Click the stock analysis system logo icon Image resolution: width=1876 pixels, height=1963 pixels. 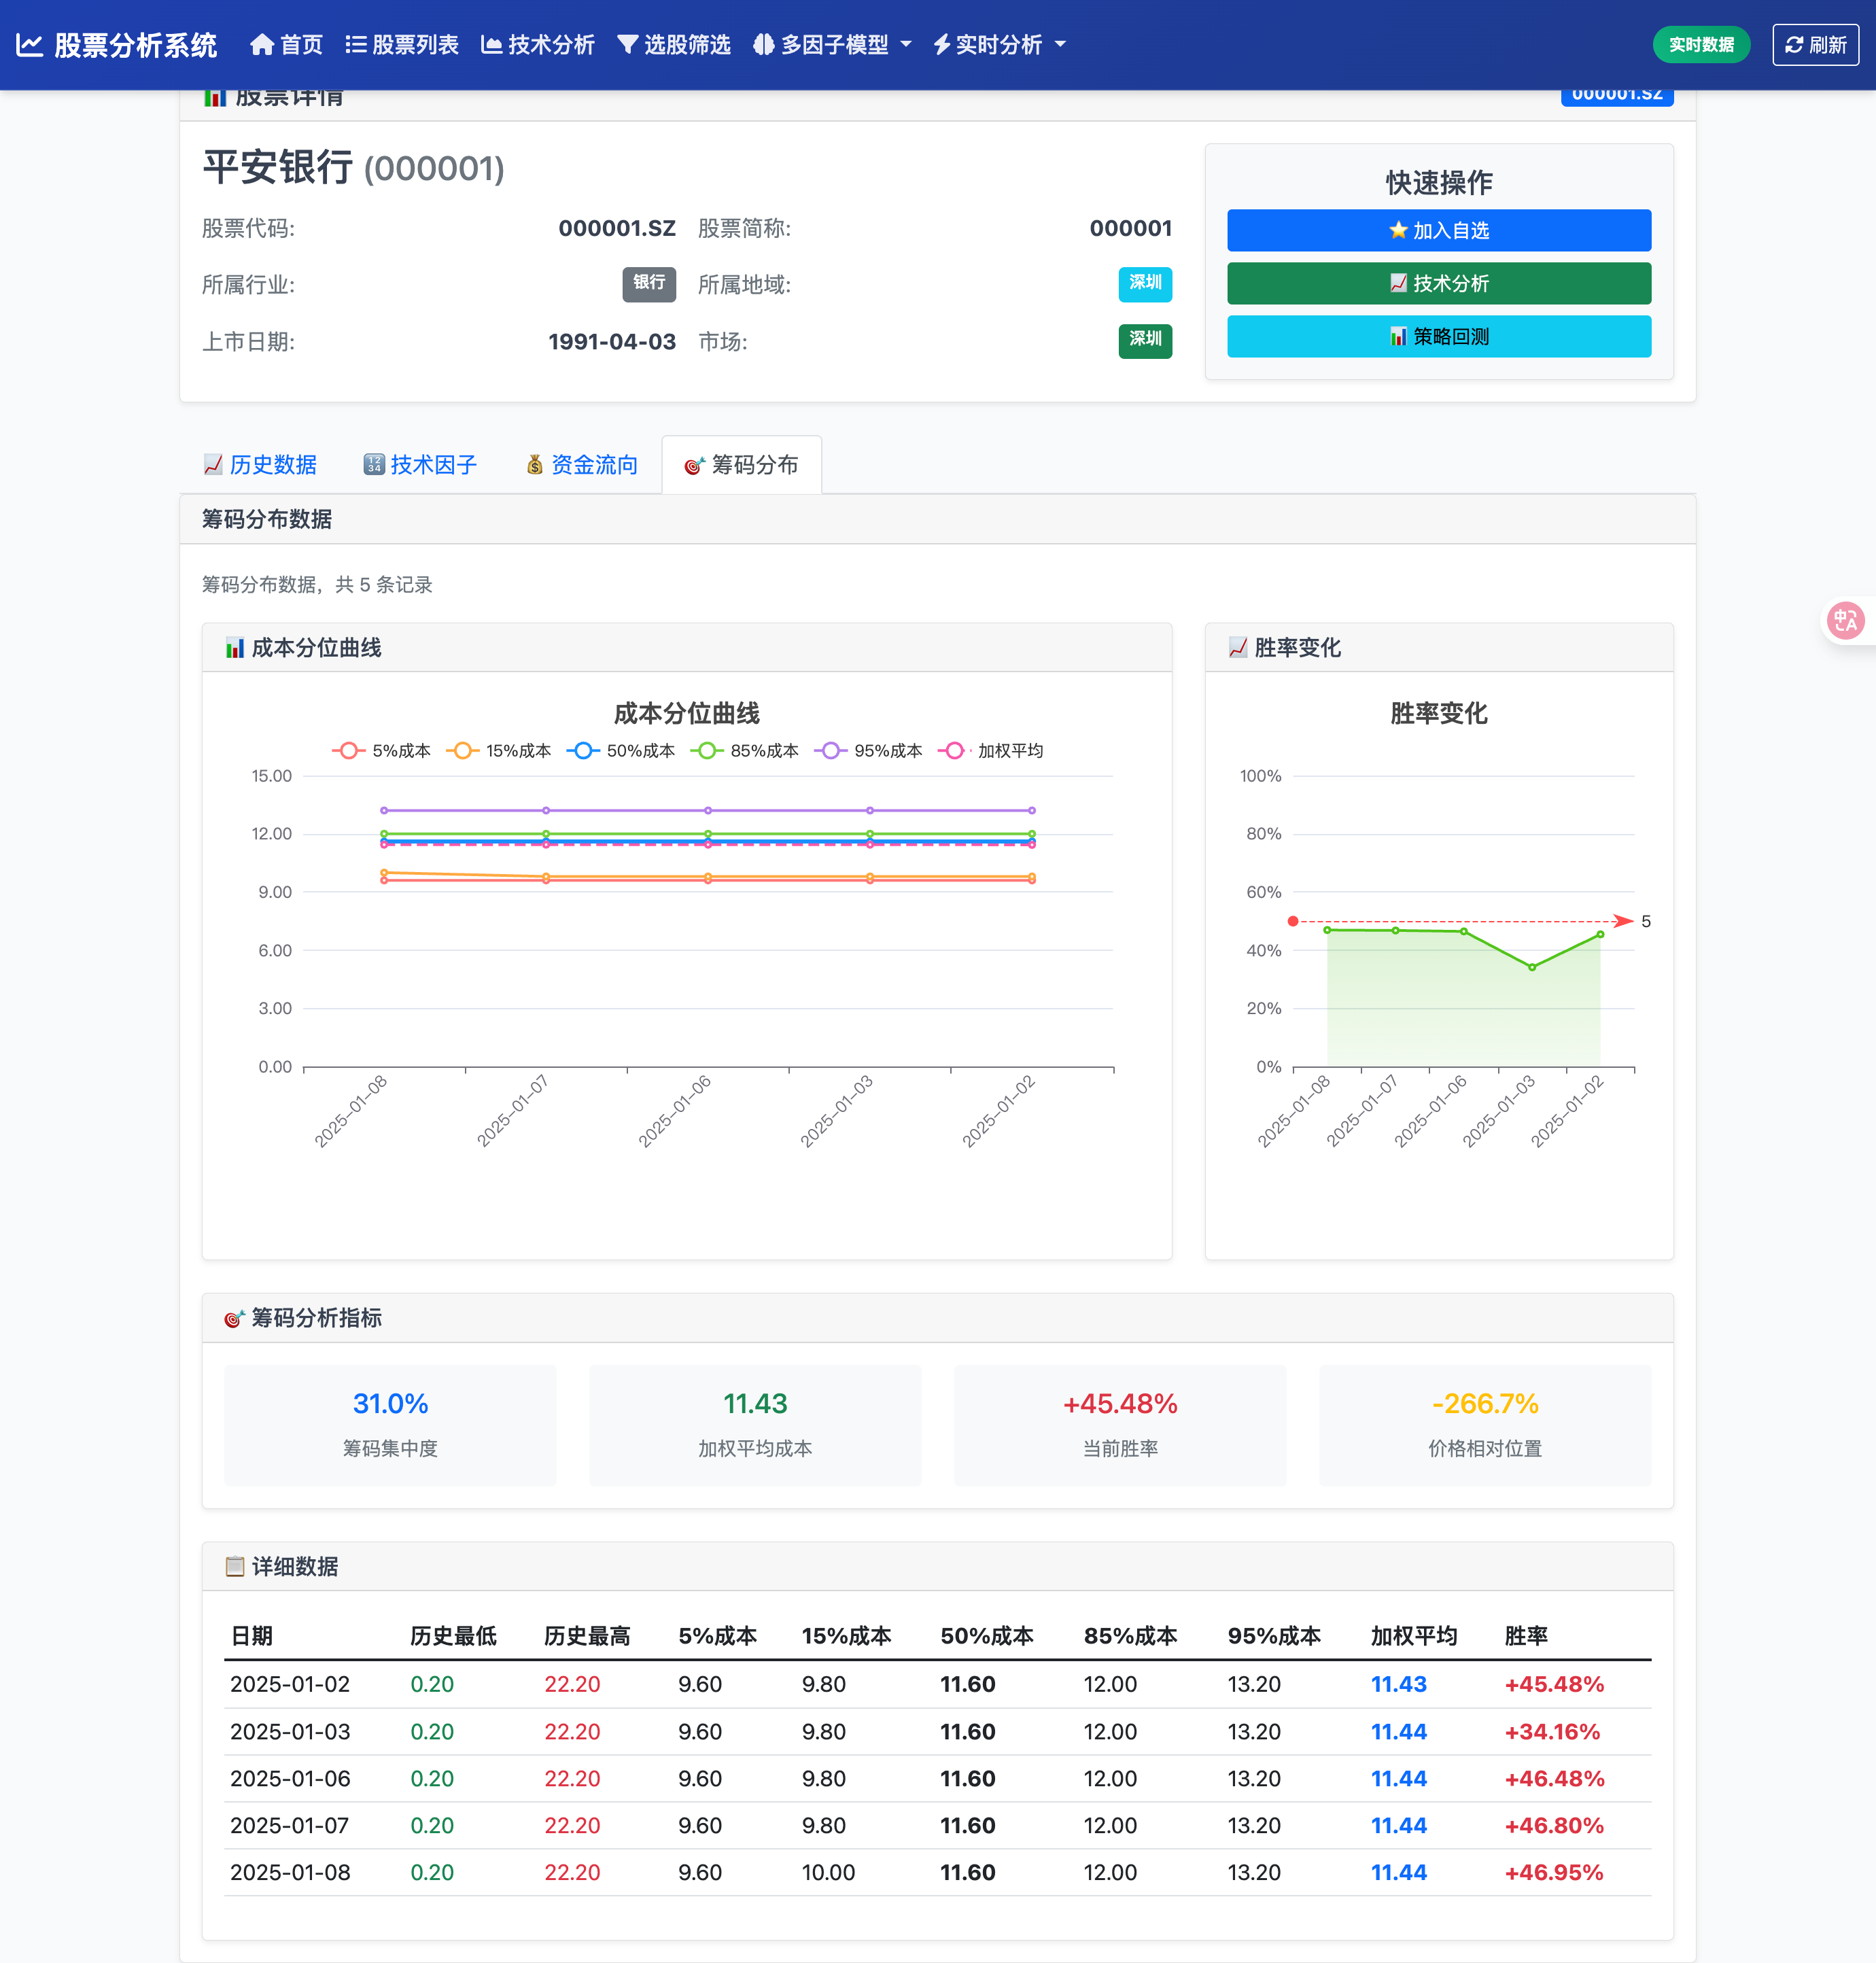[x=30, y=45]
